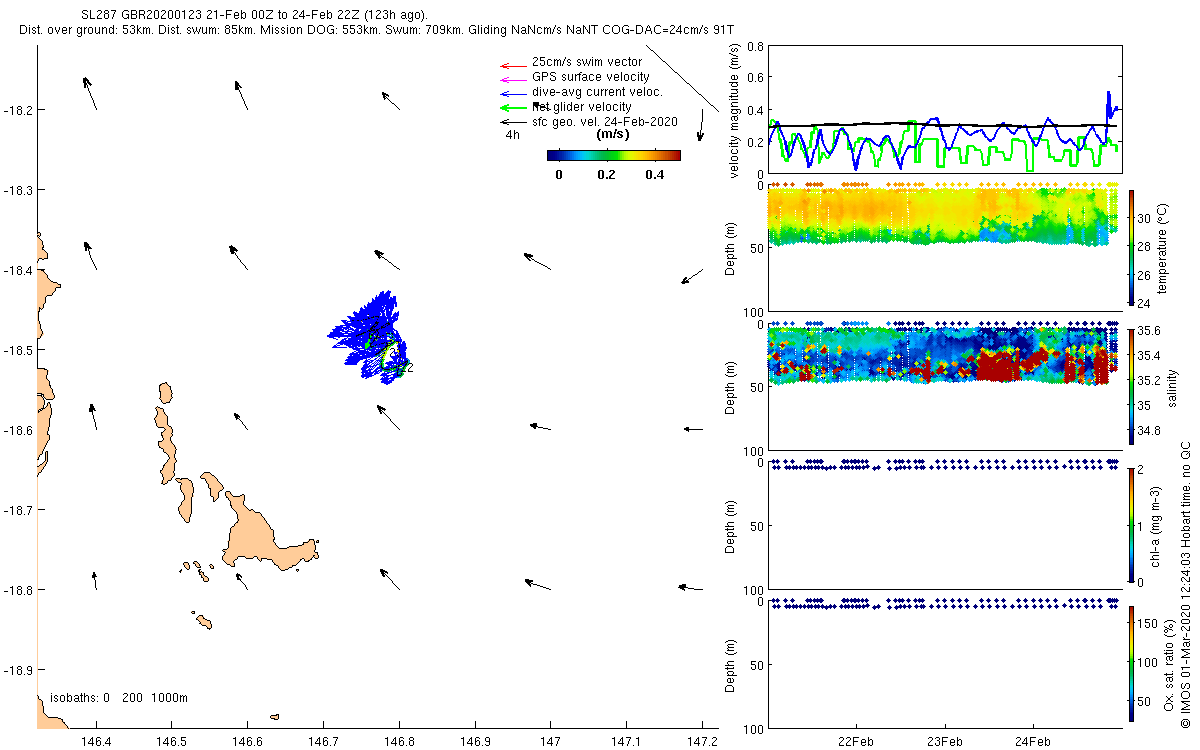Click the '24Feb' time axis tick
This screenshot has height=750, width=1200.
point(1032,742)
